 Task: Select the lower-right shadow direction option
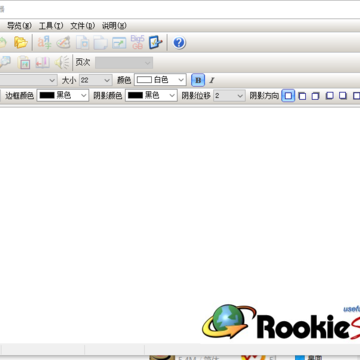pyautogui.click(x=343, y=96)
